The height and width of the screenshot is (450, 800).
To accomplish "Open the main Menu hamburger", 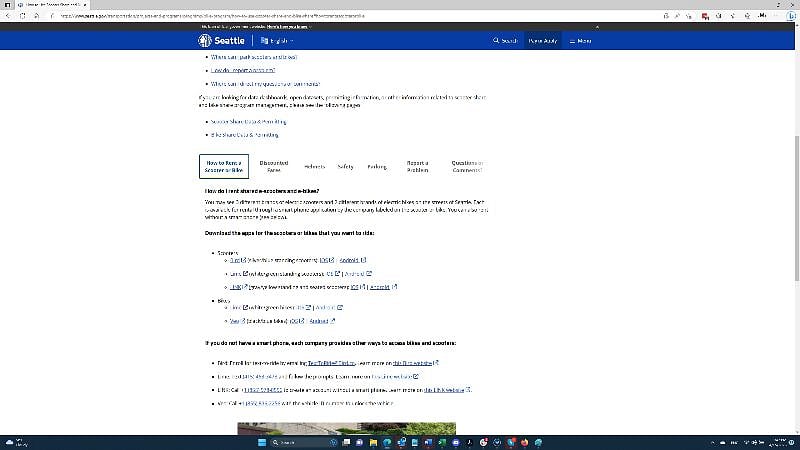I will (x=580, y=41).
